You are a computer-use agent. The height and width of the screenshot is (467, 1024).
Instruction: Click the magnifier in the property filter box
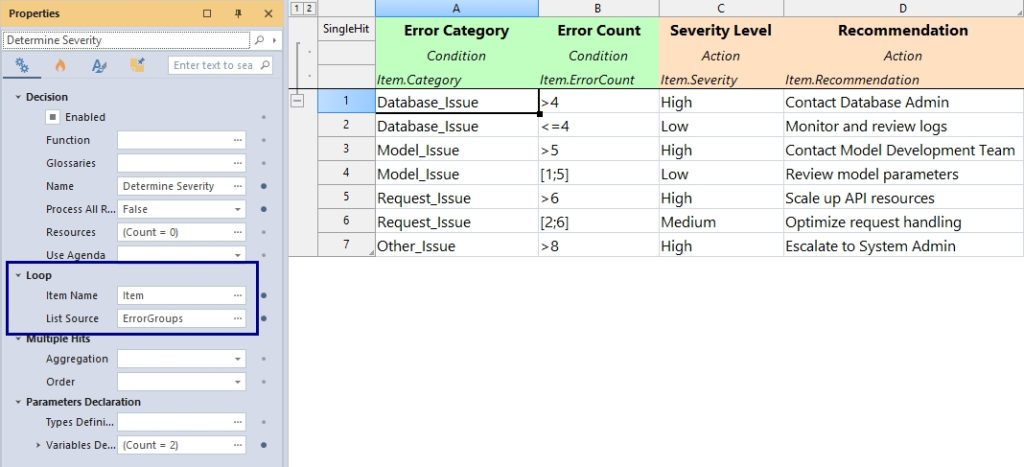(x=264, y=65)
